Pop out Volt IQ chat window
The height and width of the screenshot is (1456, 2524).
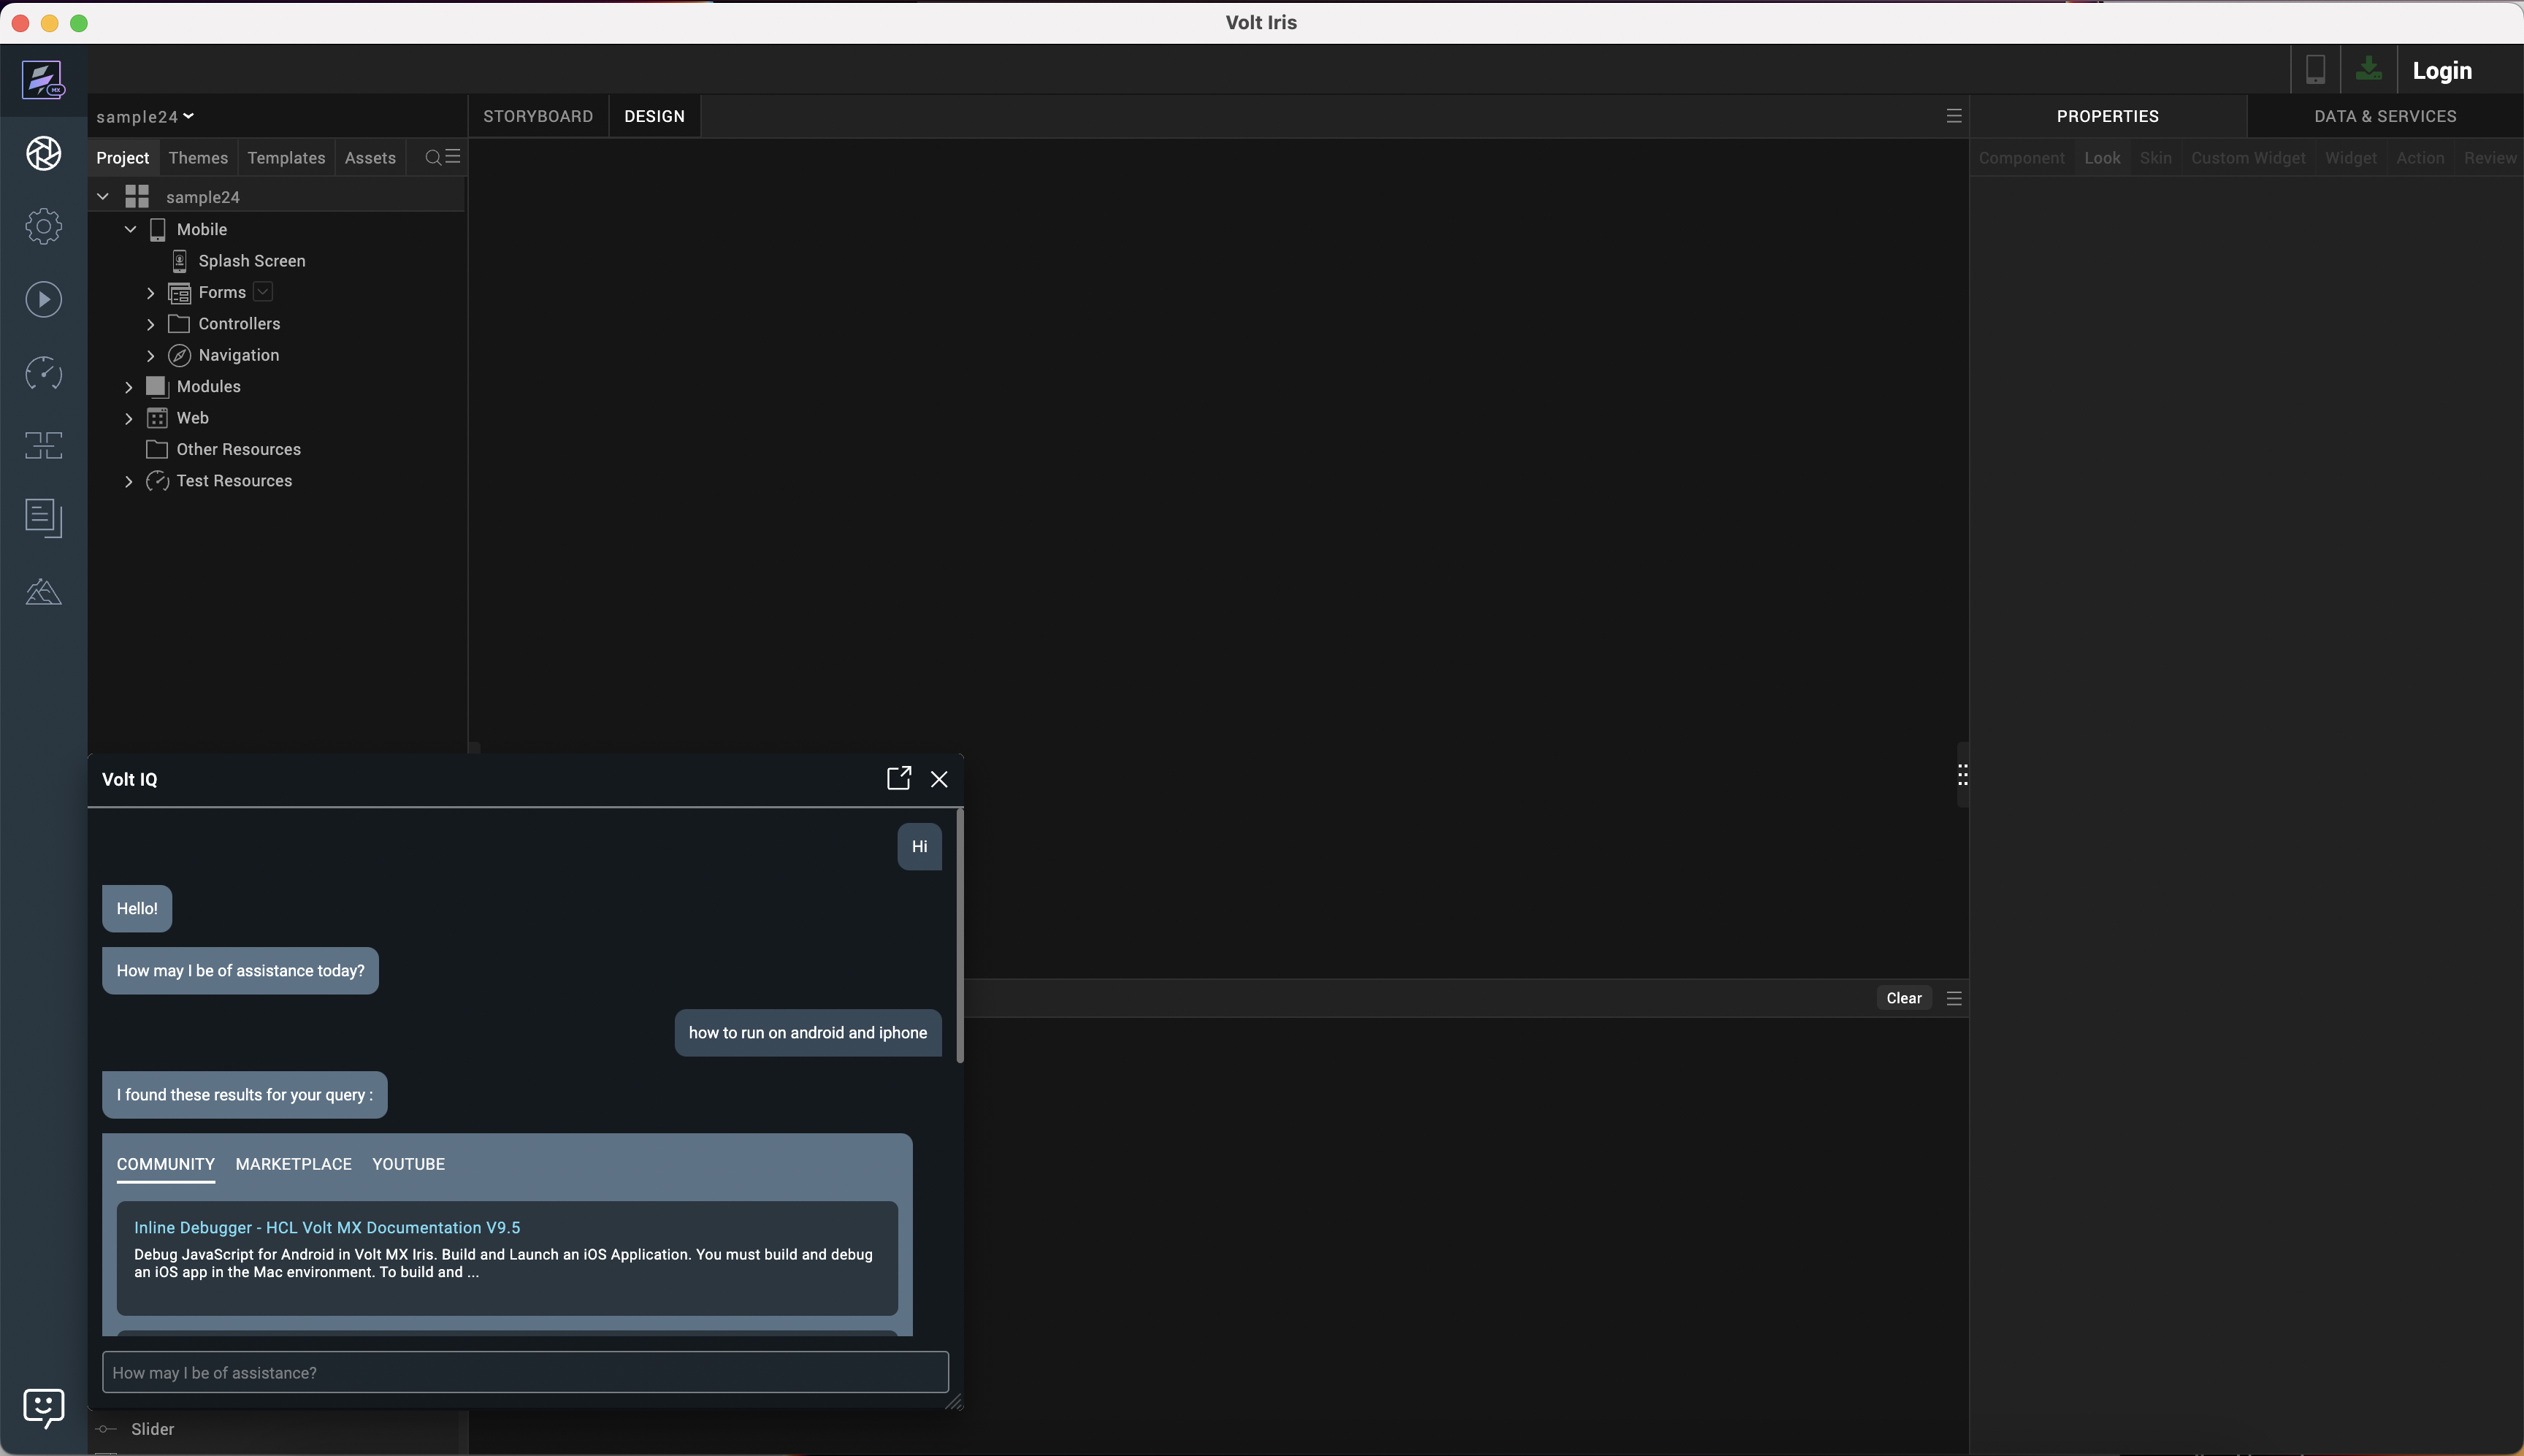click(898, 779)
